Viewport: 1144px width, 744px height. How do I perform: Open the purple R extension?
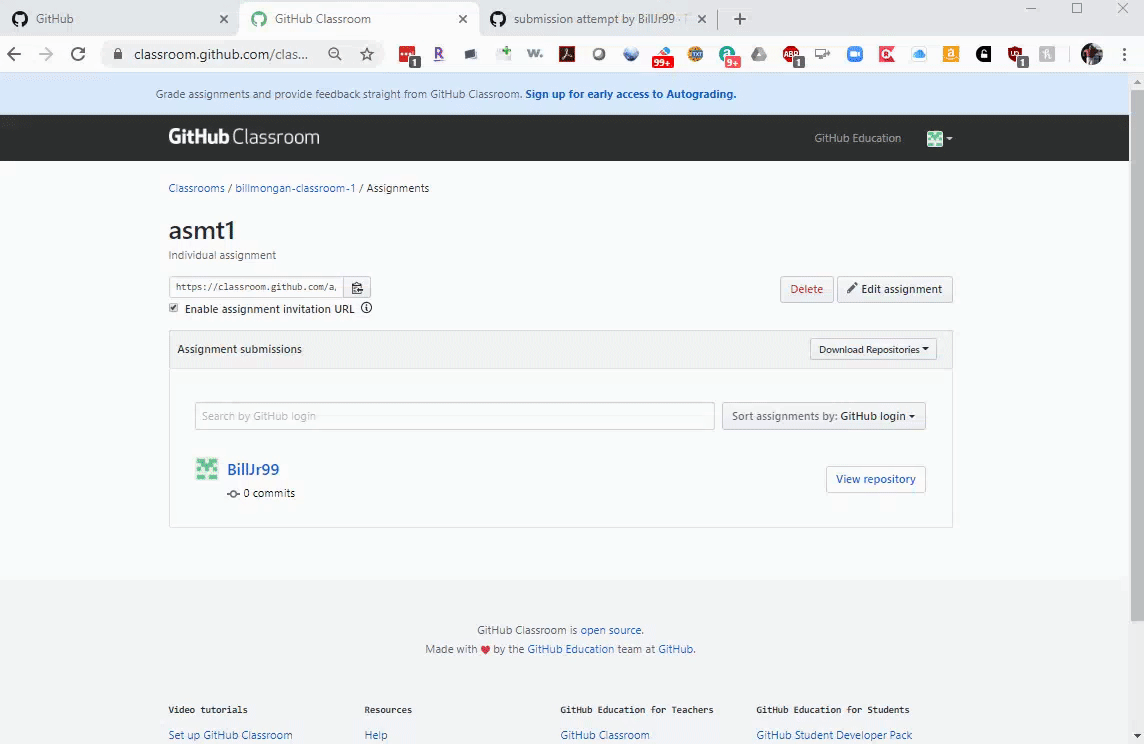(x=438, y=54)
